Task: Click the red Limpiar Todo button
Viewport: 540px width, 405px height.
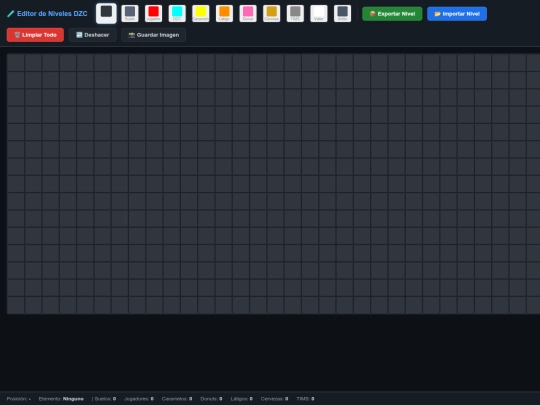Action: [35, 35]
